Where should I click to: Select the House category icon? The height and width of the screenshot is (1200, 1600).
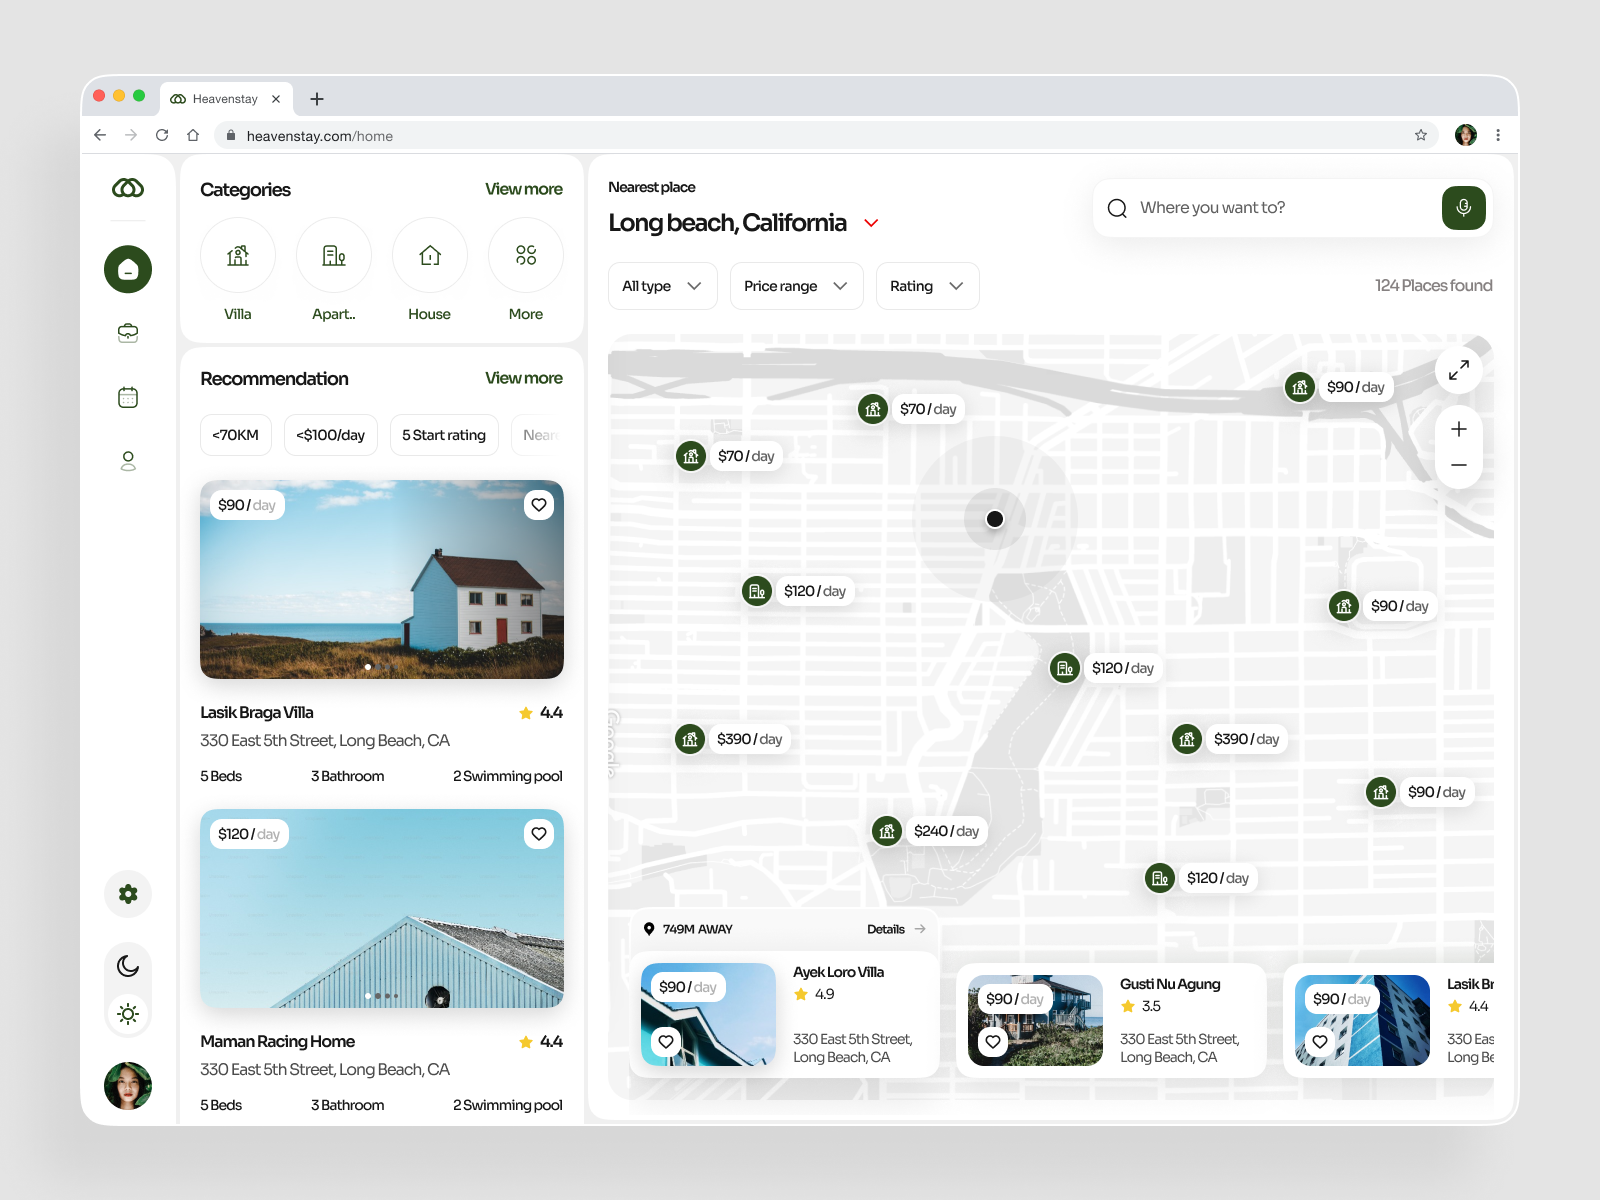(429, 256)
